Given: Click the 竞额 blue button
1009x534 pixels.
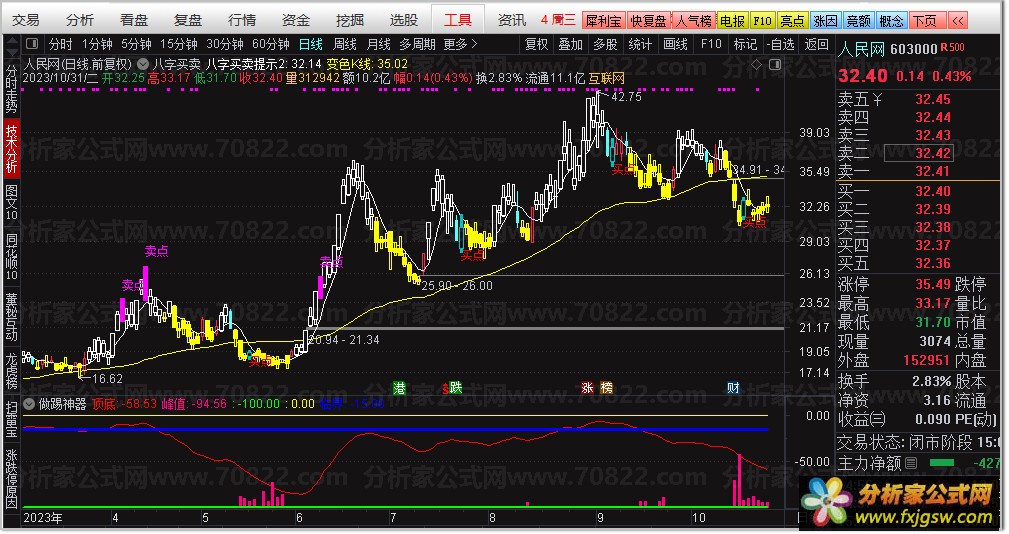Looking at the screenshot, I should [858, 21].
